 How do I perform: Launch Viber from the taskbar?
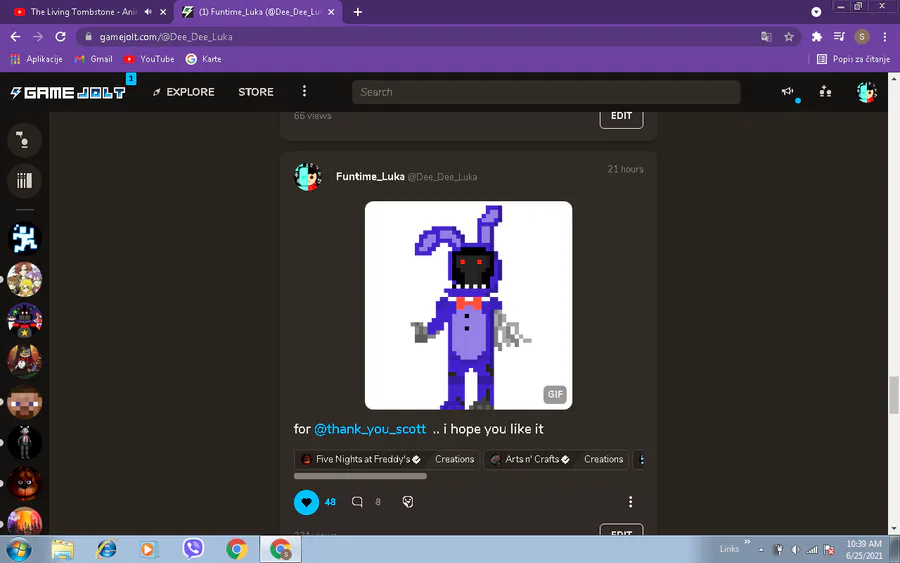(x=193, y=549)
